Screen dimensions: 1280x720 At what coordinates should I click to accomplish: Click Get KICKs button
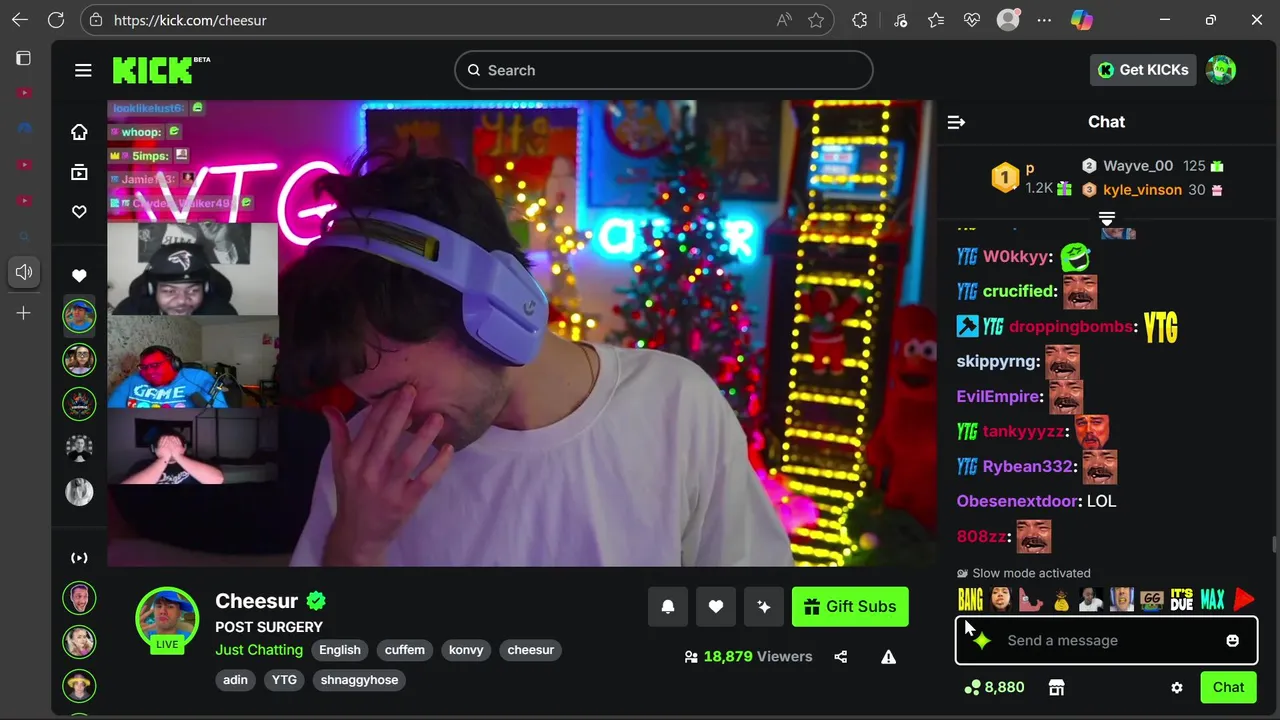point(1143,70)
